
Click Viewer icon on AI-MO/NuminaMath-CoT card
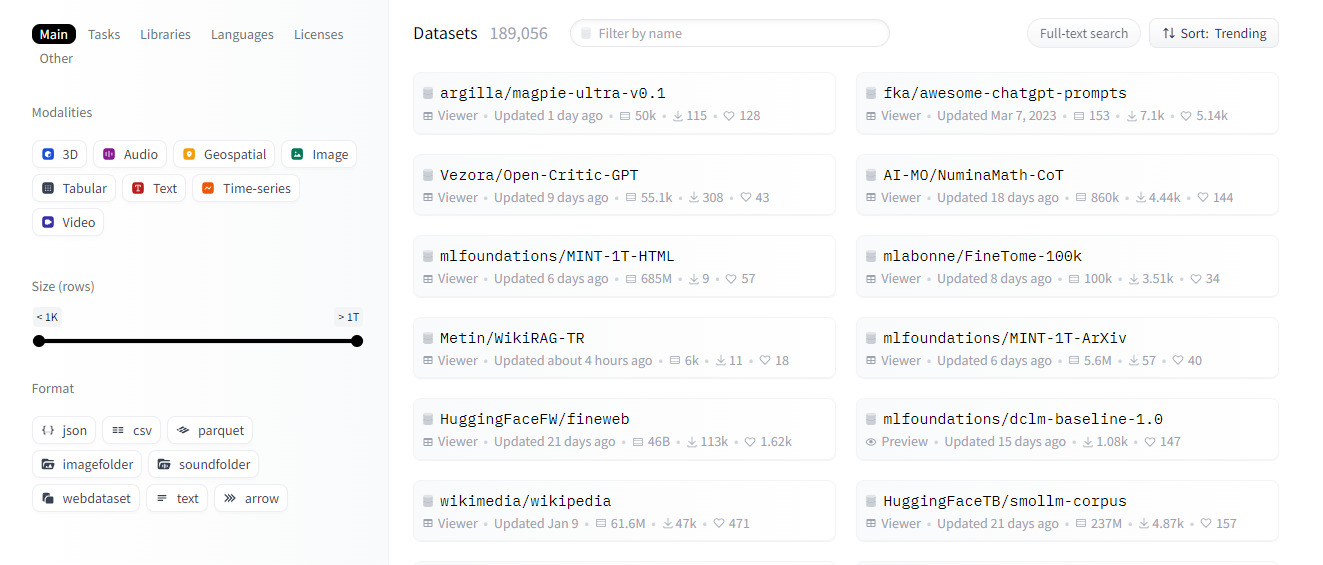(871, 198)
